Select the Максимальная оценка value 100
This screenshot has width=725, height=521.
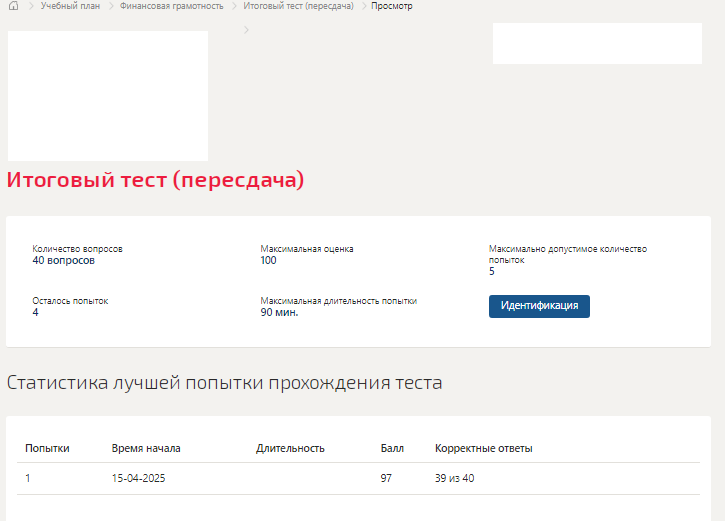268,260
